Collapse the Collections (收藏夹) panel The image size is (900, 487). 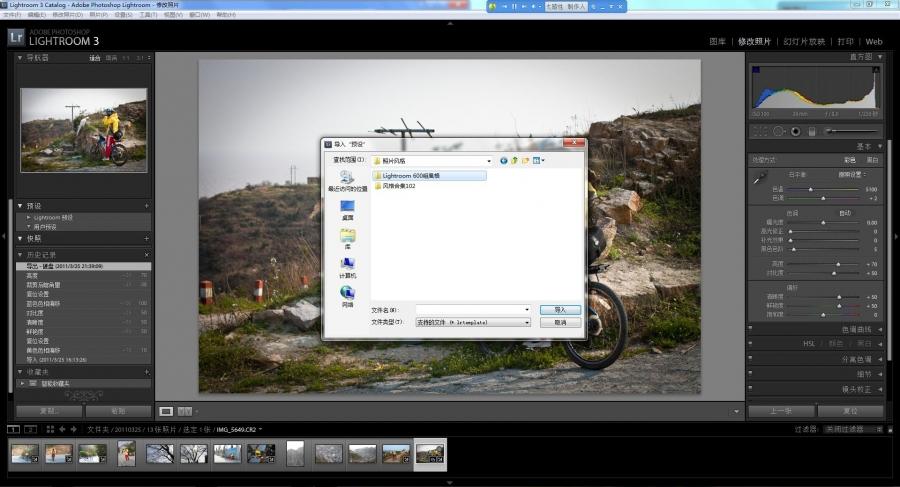tap(20, 372)
